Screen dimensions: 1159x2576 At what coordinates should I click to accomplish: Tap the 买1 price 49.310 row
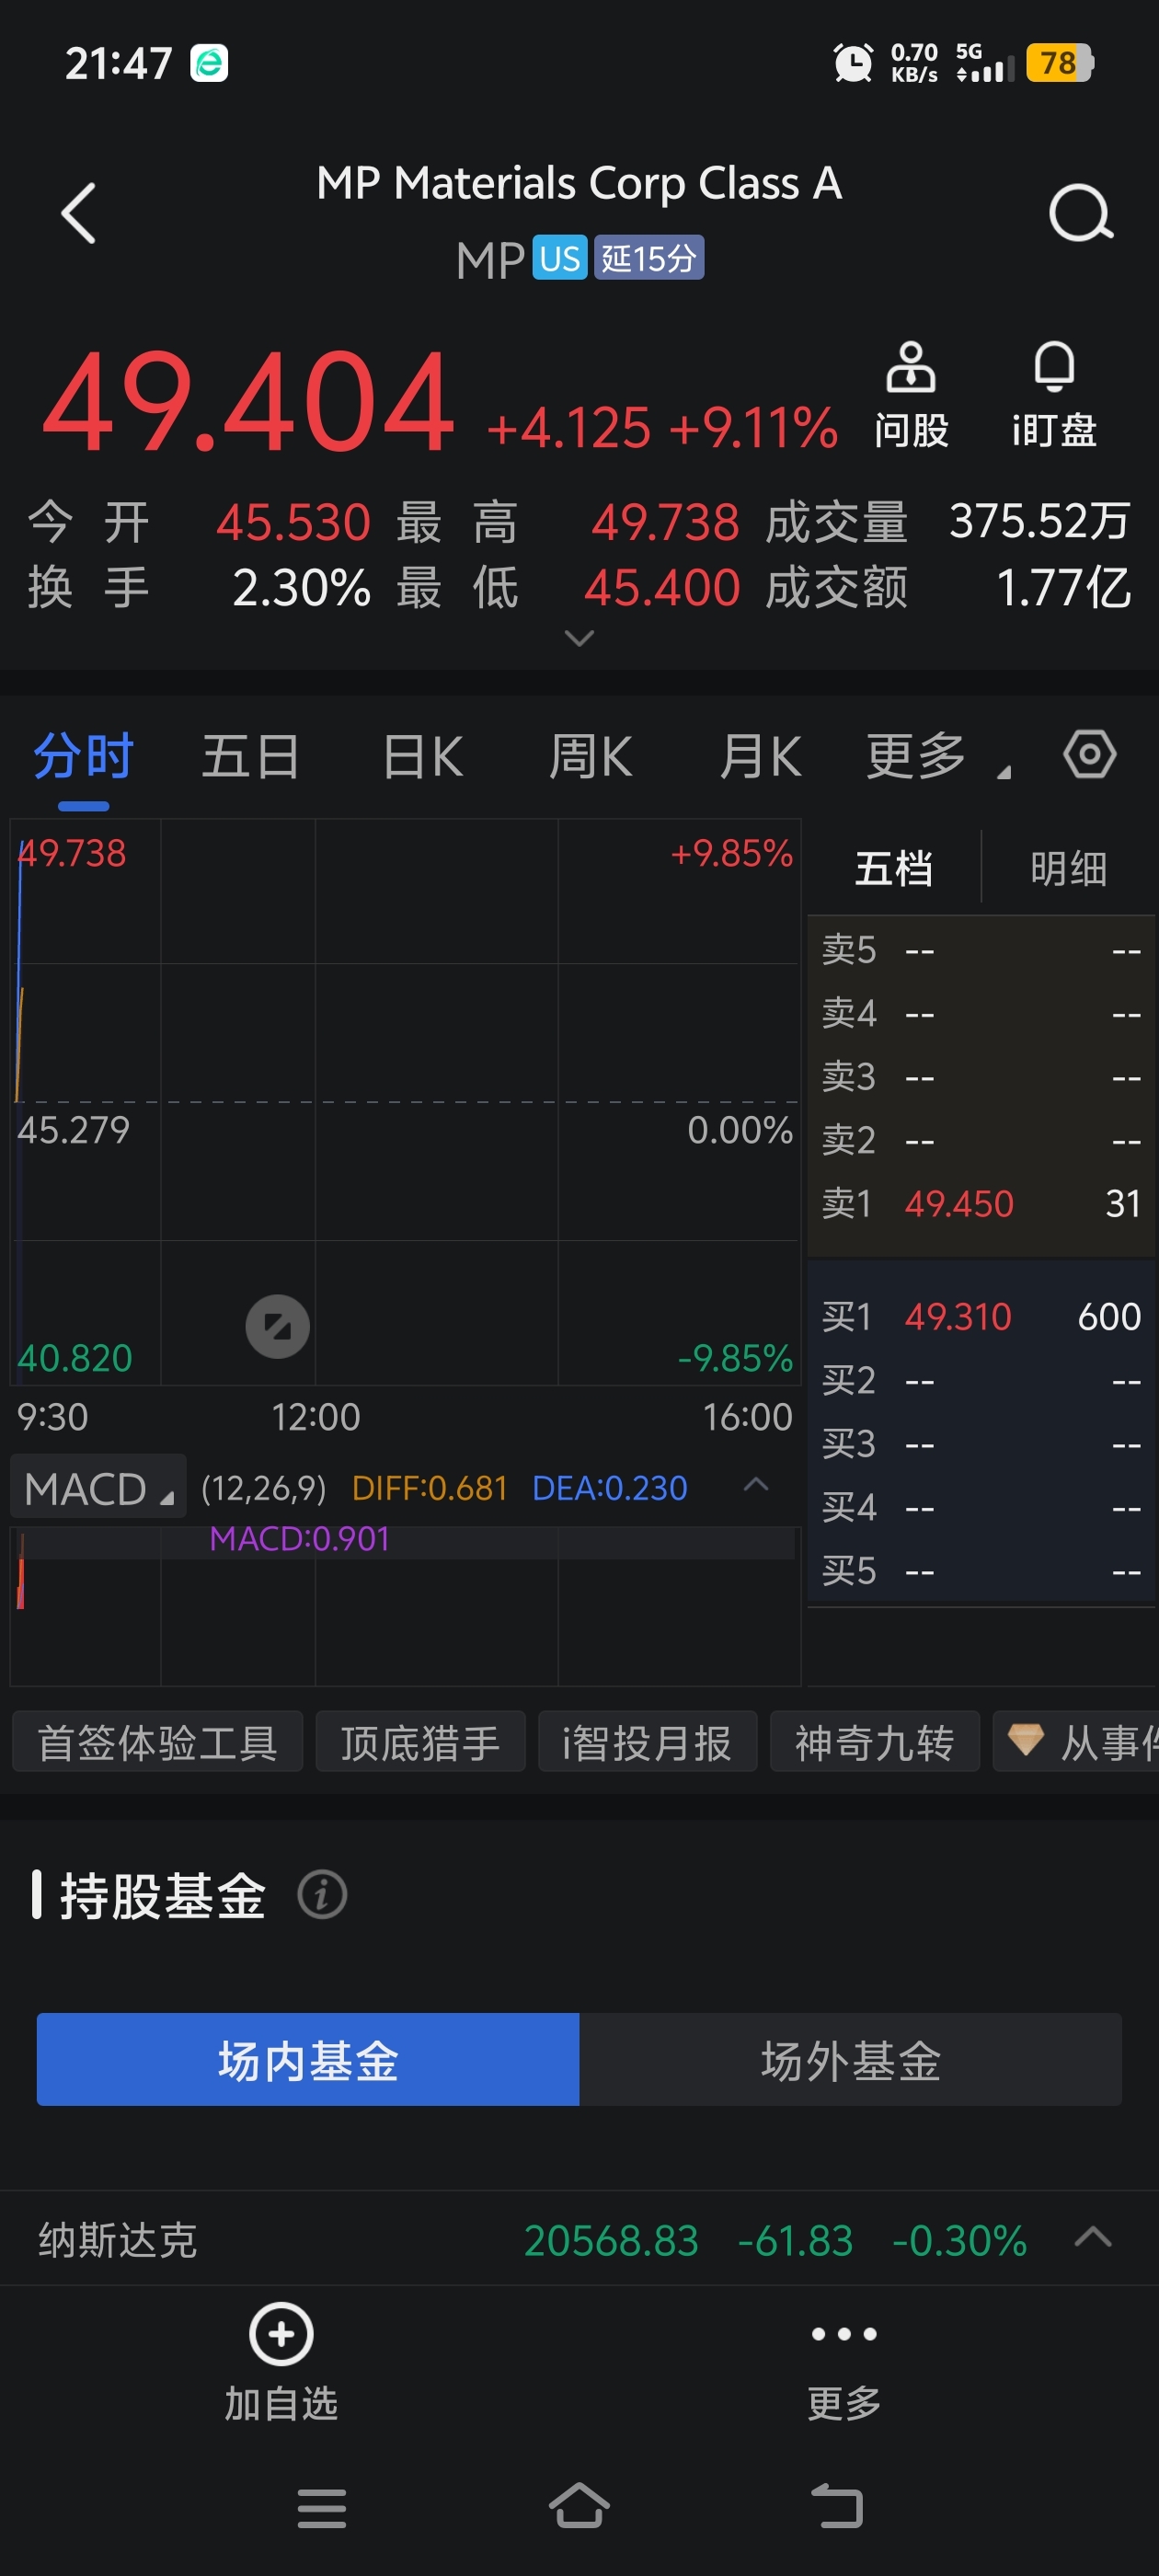click(x=981, y=1316)
